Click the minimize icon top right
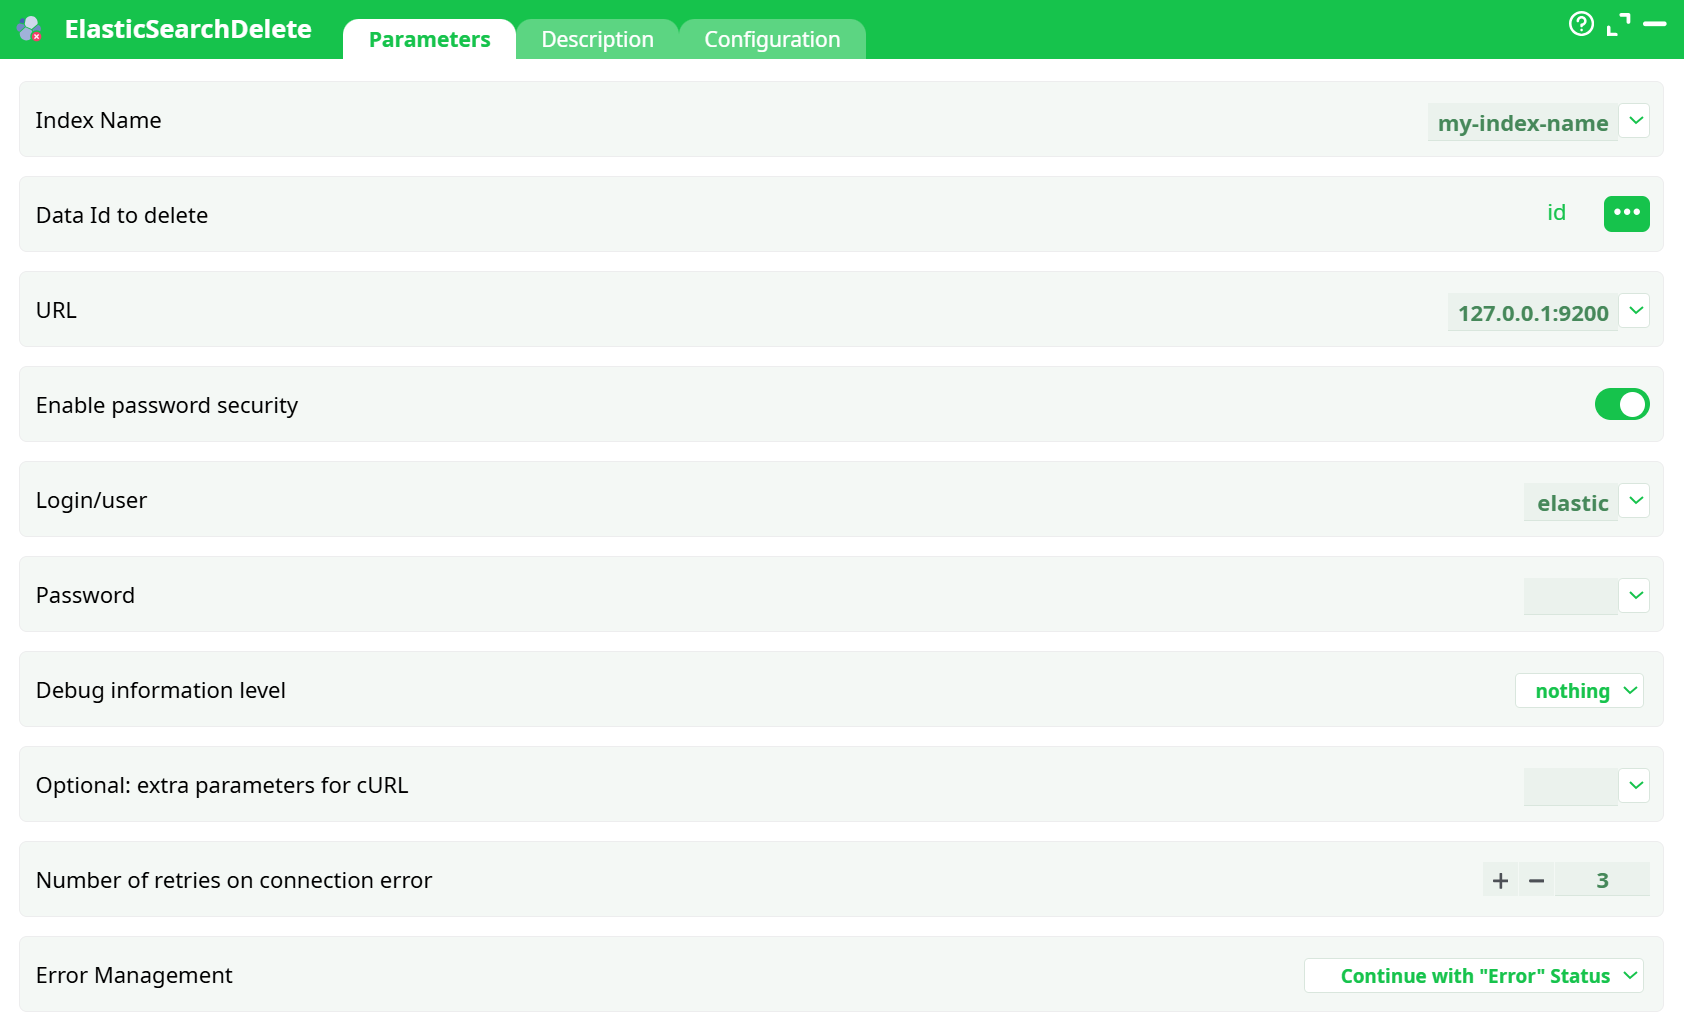The width and height of the screenshot is (1684, 1024). (1657, 25)
